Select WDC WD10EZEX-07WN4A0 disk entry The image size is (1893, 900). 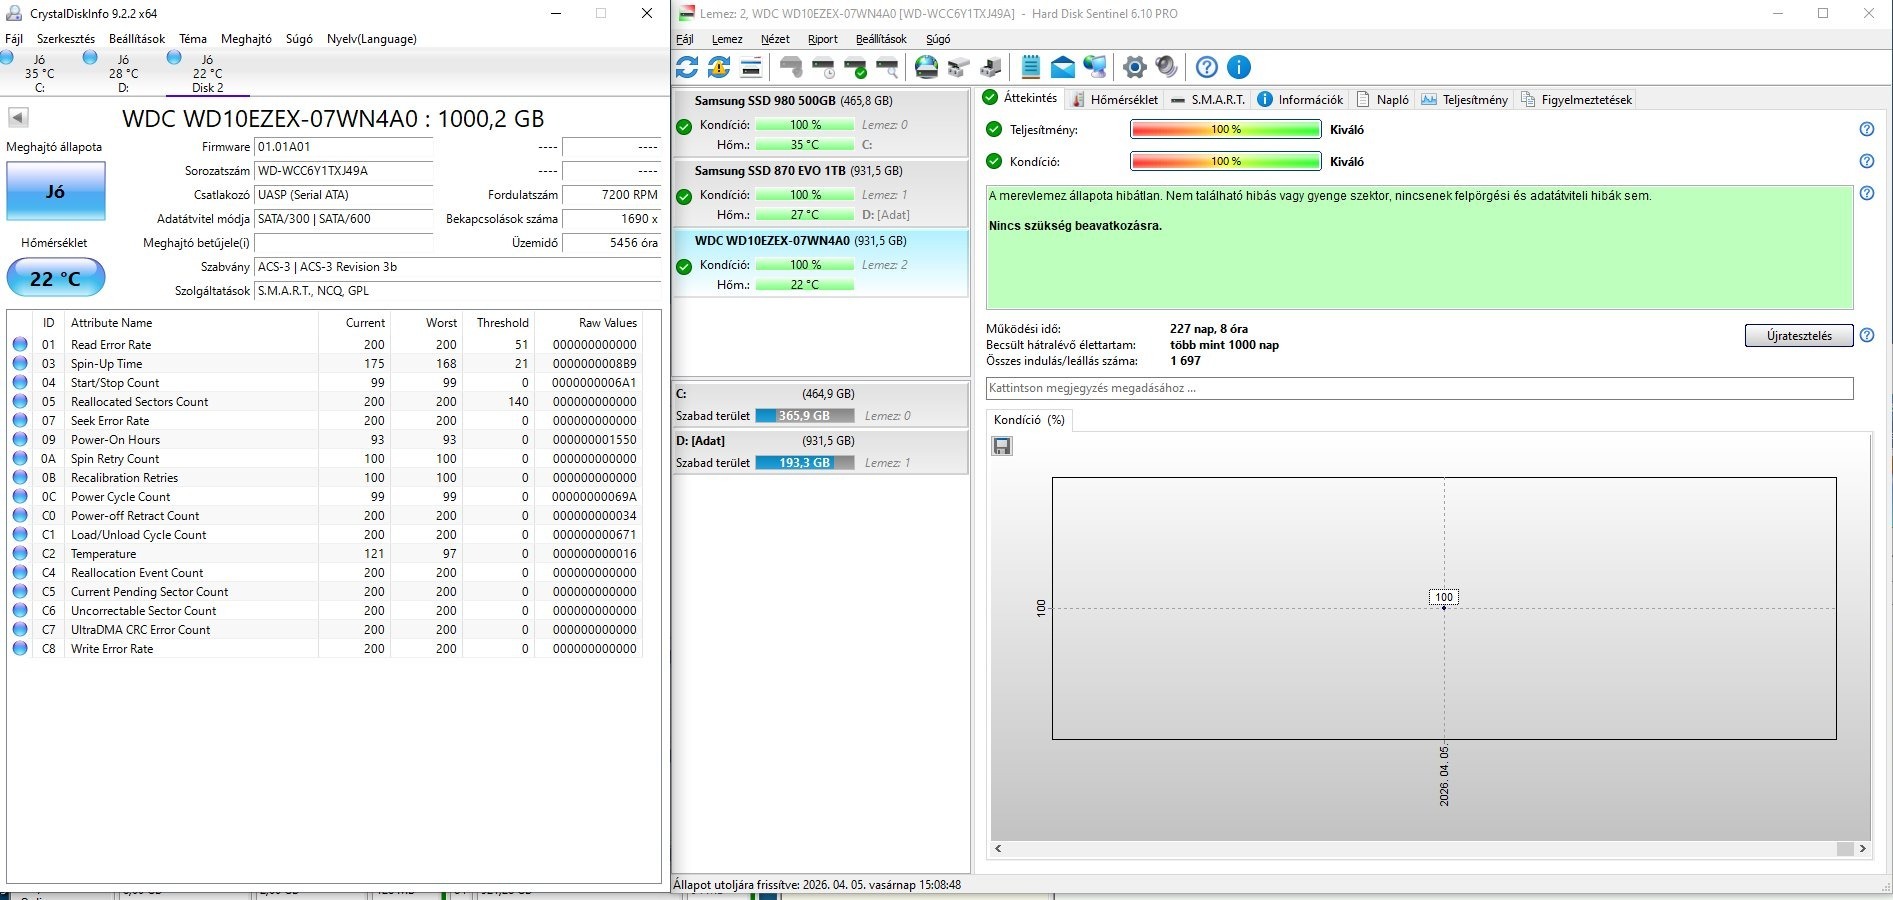pos(821,263)
